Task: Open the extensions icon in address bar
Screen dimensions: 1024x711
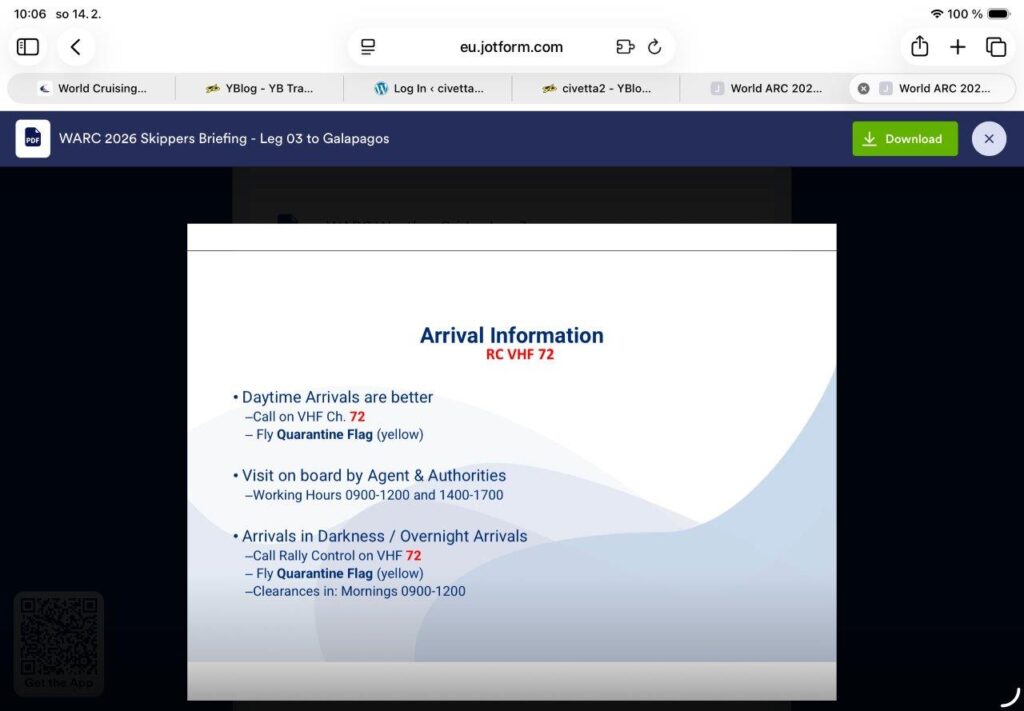Action: (x=625, y=47)
